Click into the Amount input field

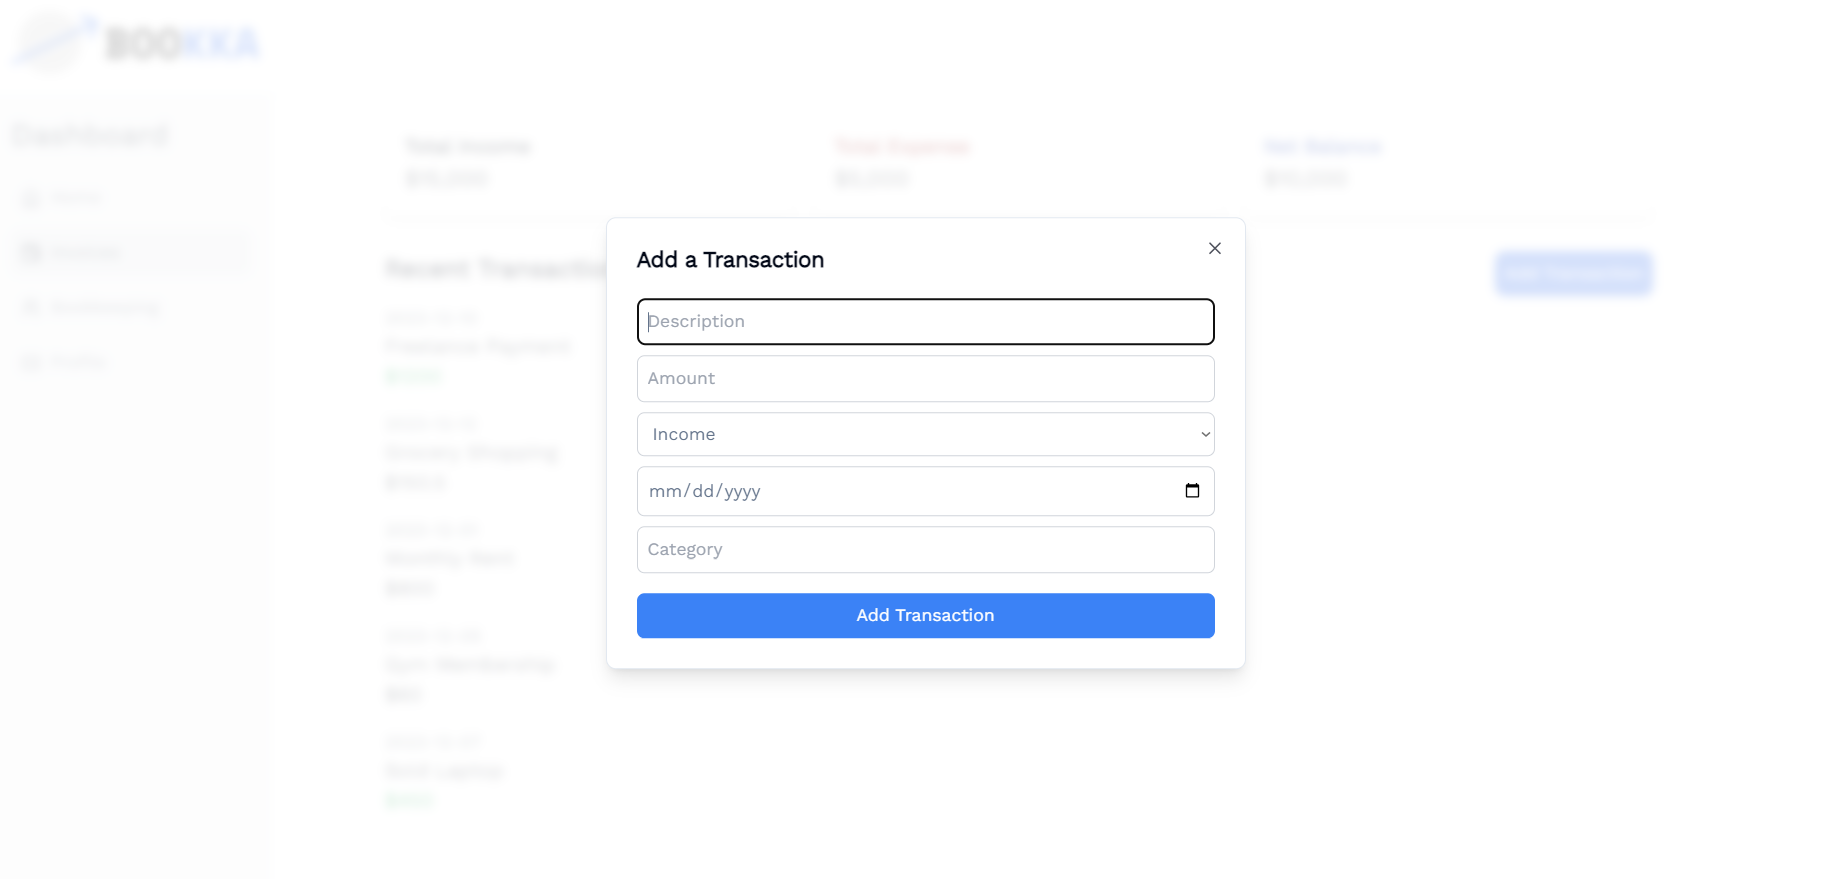[x=925, y=378]
